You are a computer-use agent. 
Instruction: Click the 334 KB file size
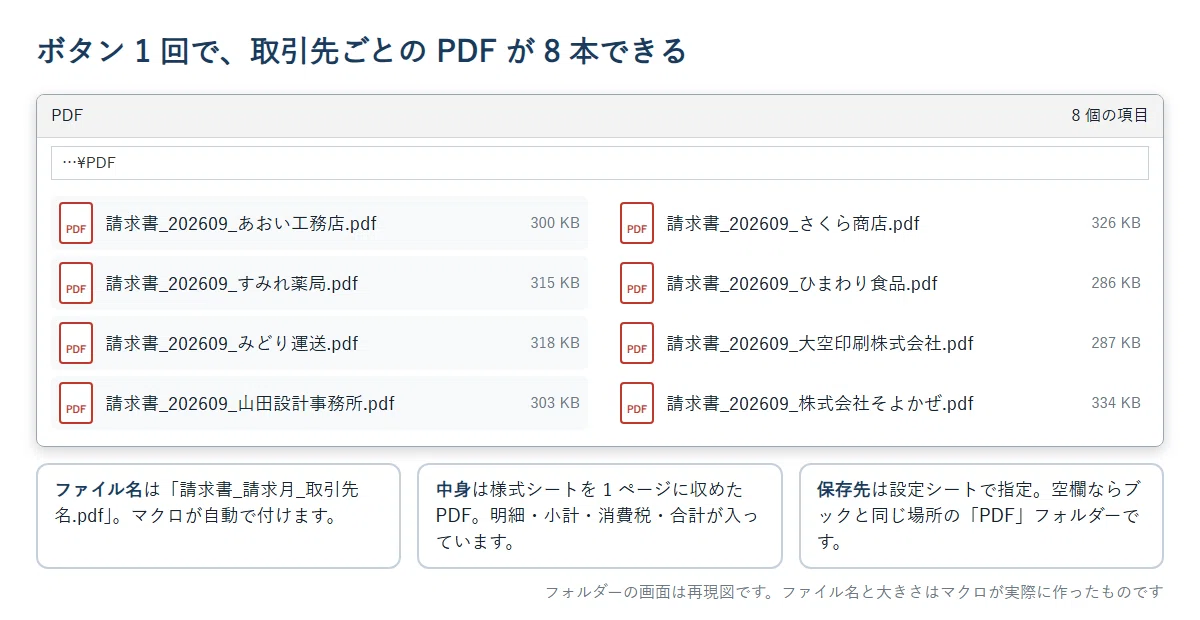1116,403
